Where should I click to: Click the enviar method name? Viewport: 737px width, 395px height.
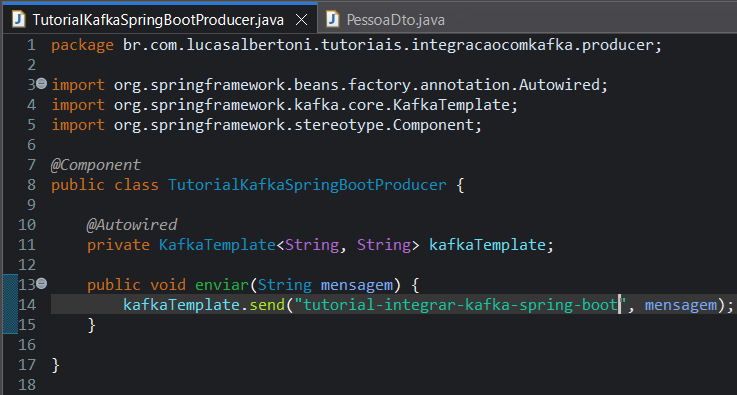tap(221, 285)
